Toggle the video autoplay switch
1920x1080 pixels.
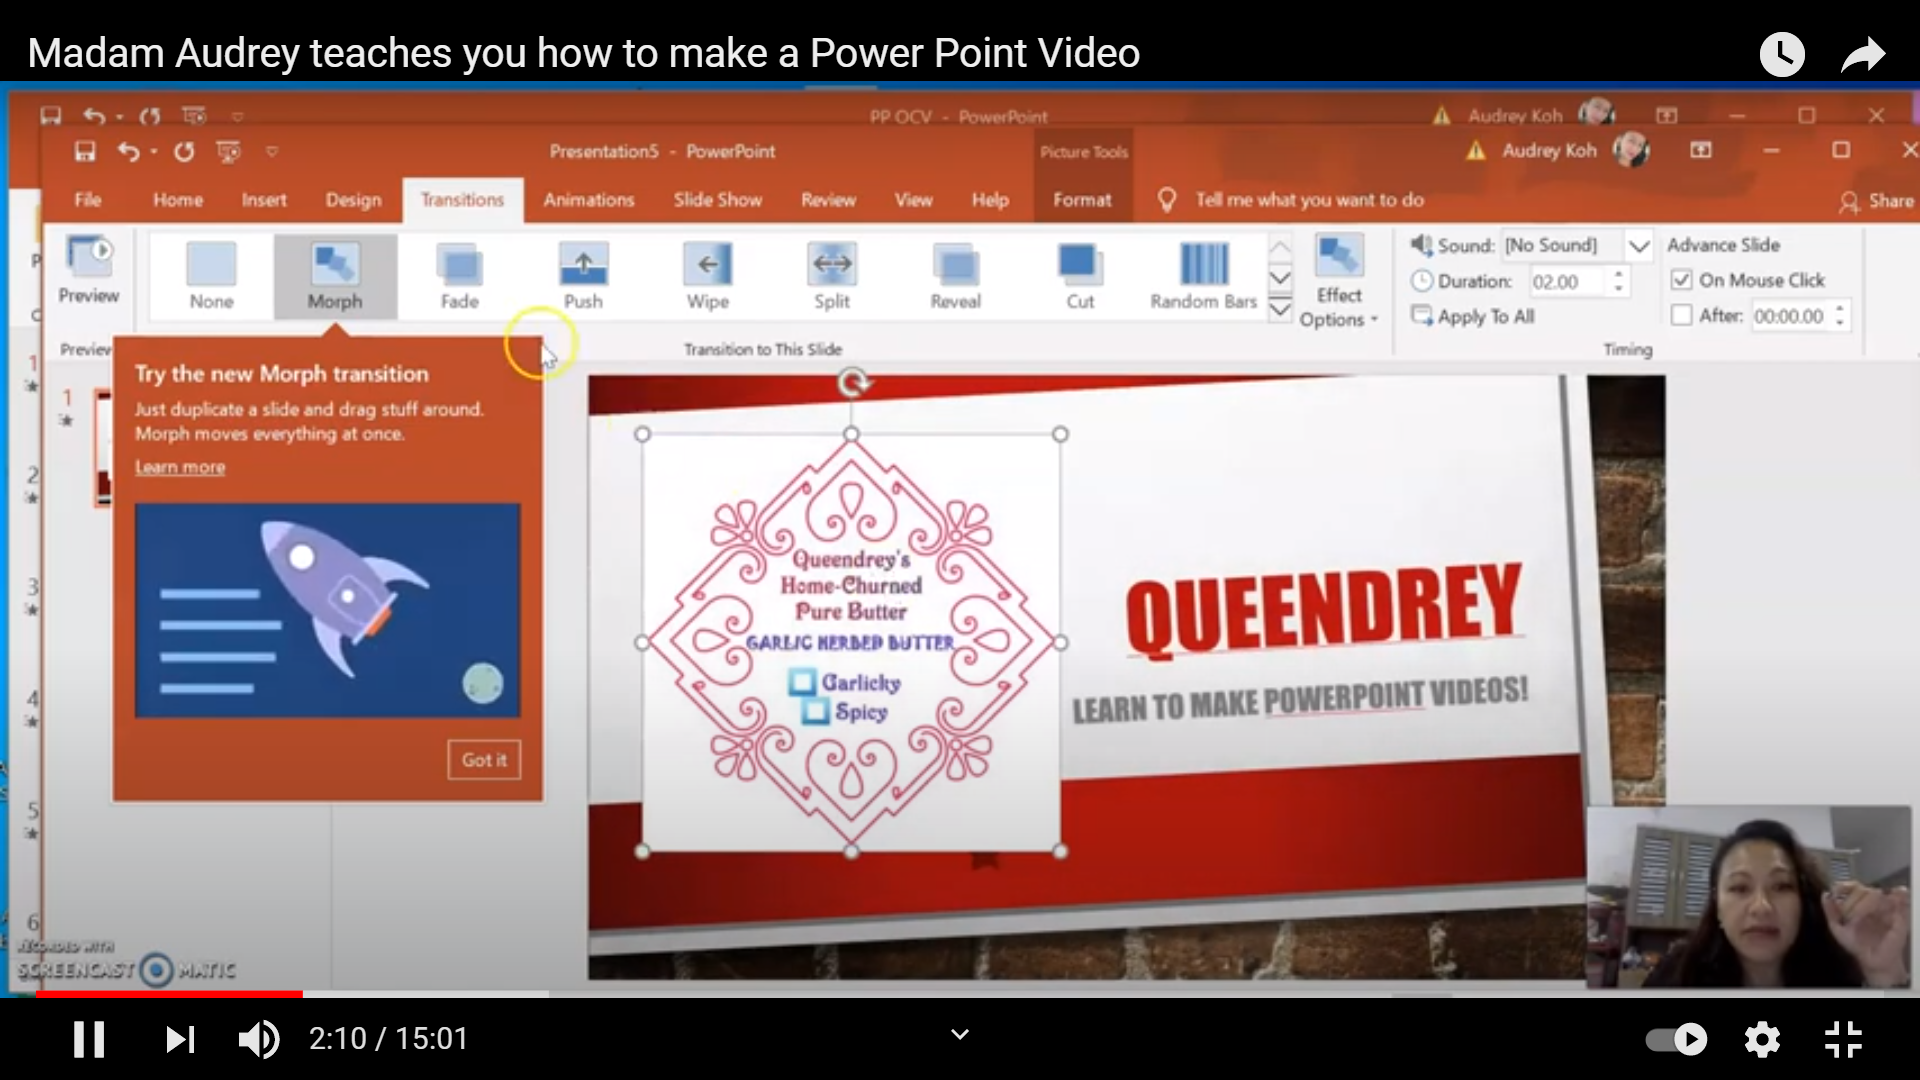click(x=1677, y=1039)
